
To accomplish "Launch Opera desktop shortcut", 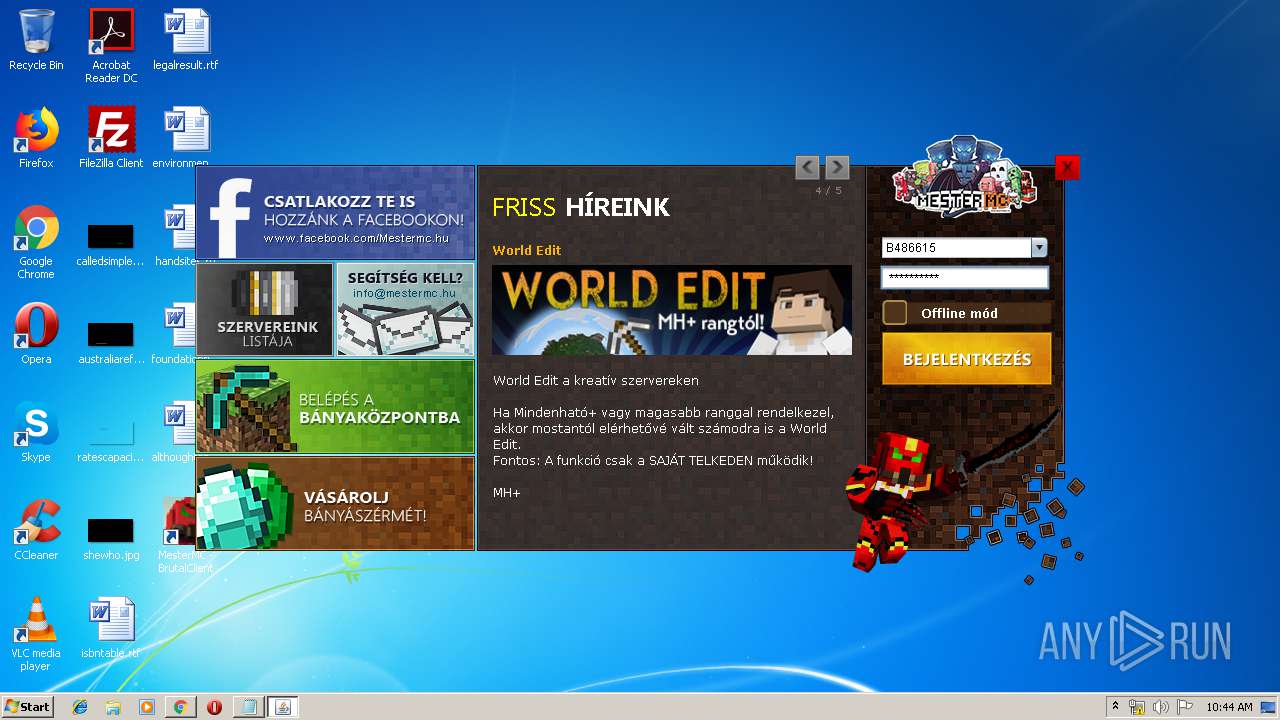I will tap(36, 334).
